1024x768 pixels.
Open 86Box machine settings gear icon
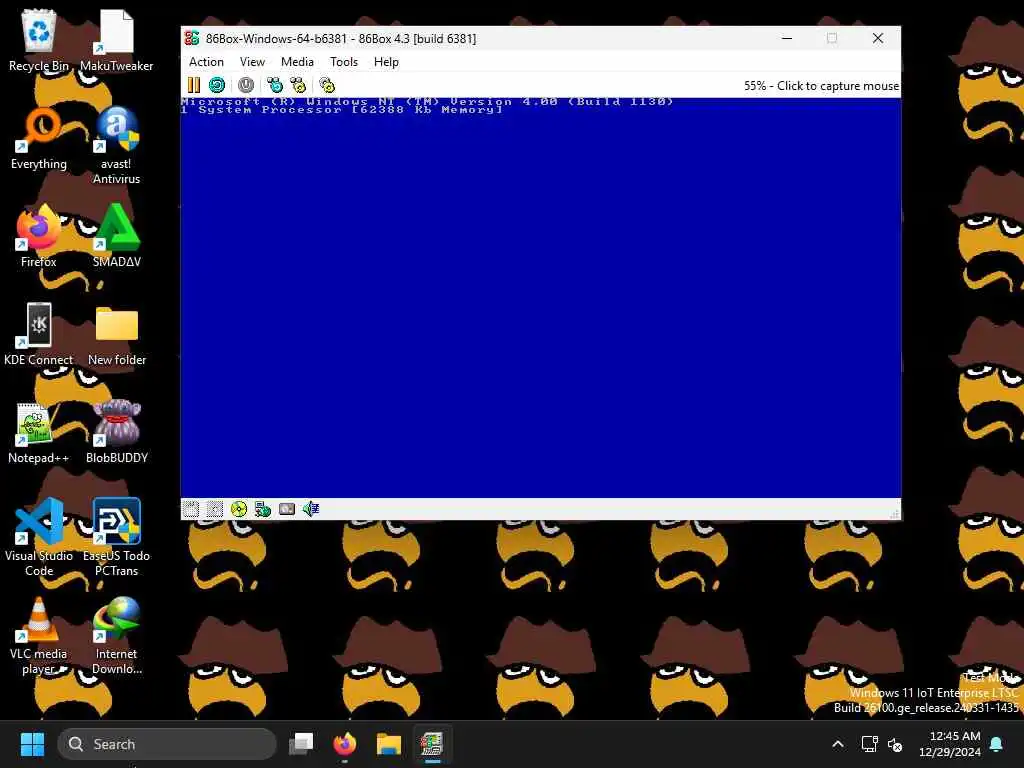327,85
